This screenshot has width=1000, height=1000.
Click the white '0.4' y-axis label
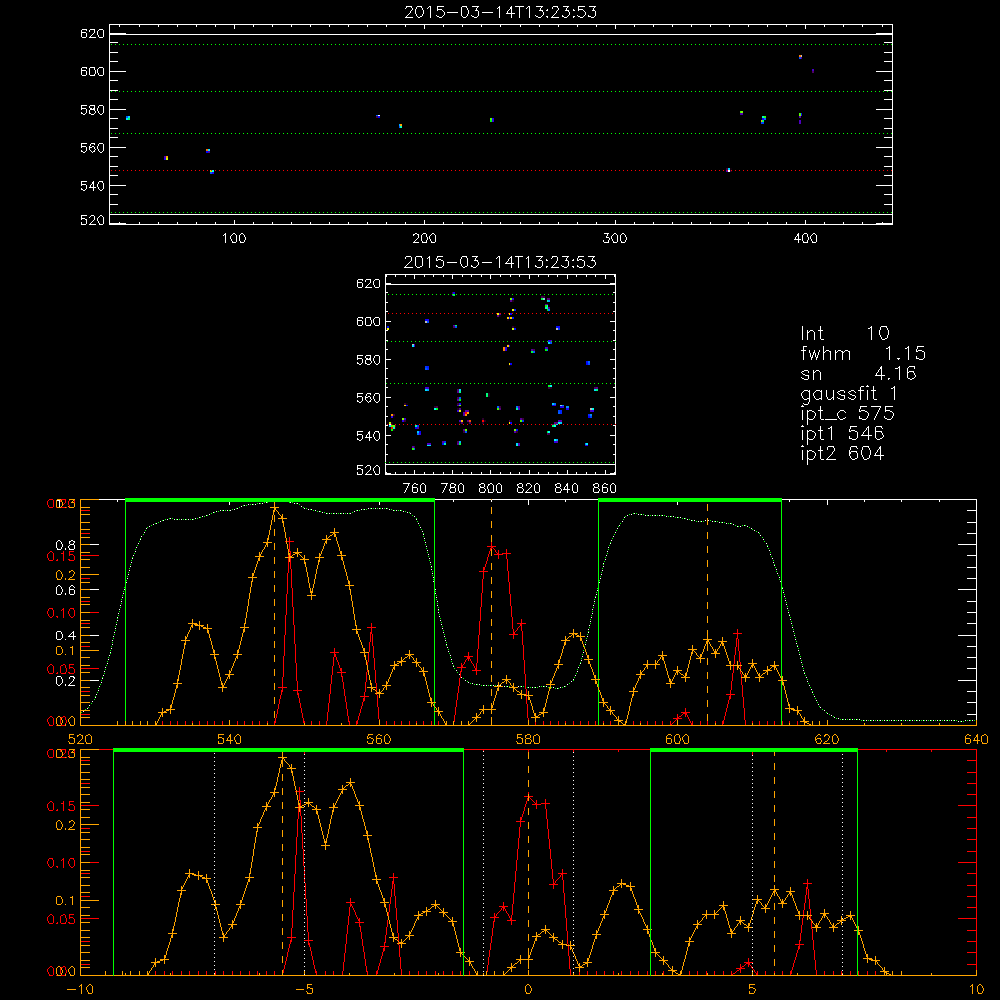(66, 636)
